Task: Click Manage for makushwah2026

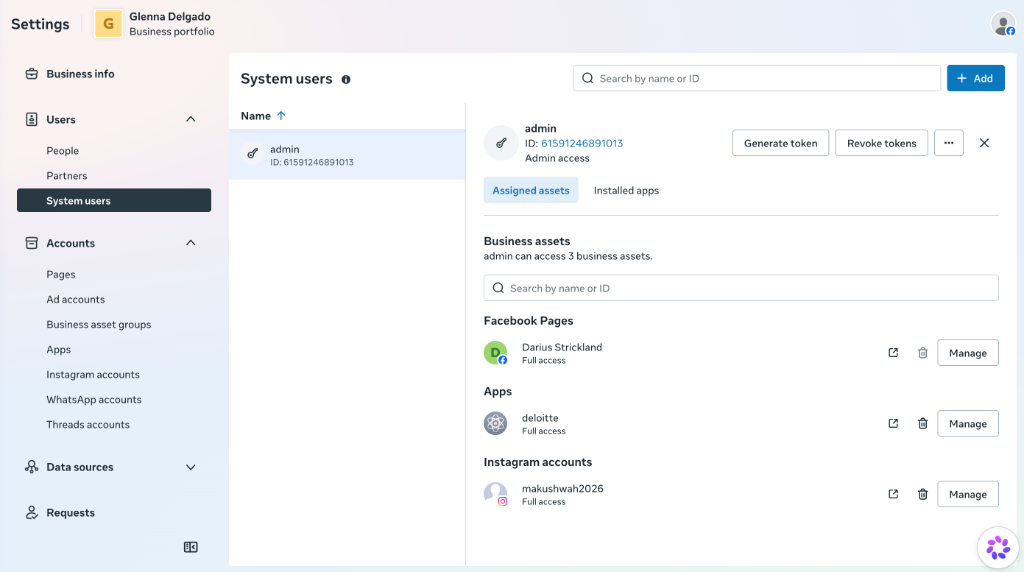Action: tap(968, 494)
